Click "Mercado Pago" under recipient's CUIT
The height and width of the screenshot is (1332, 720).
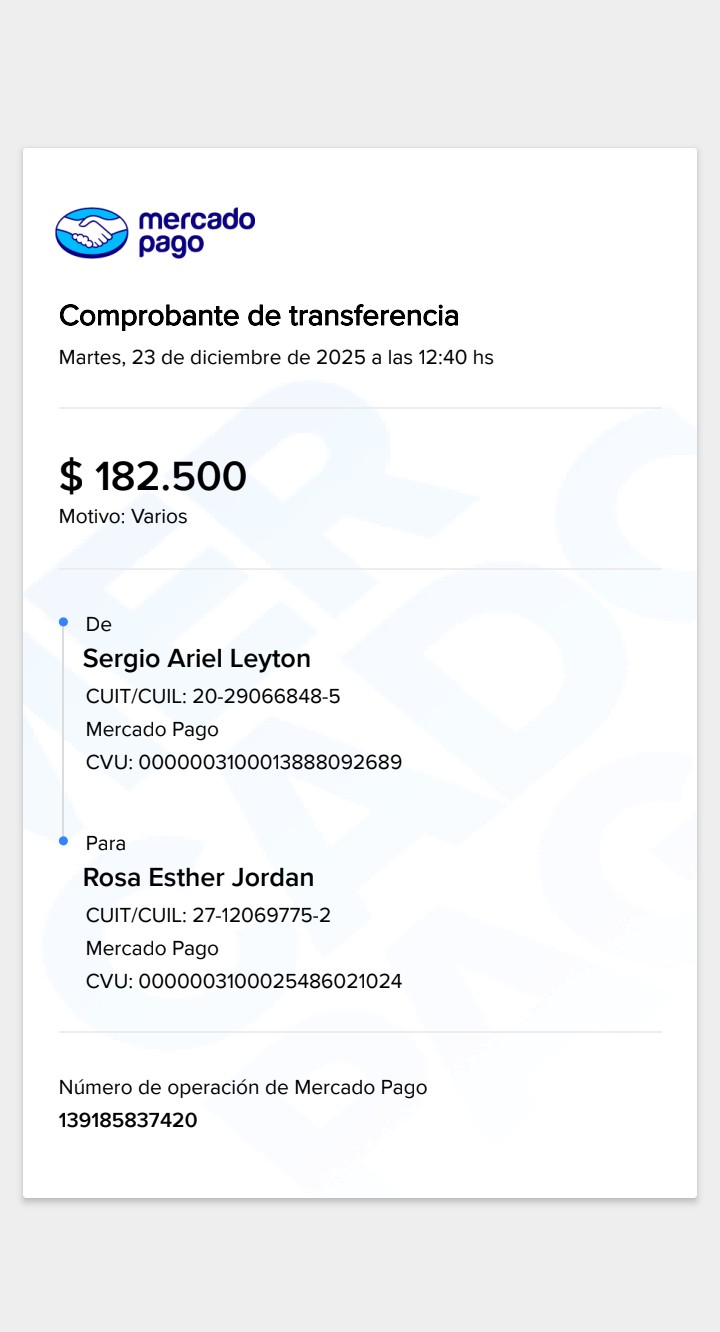pos(152,948)
